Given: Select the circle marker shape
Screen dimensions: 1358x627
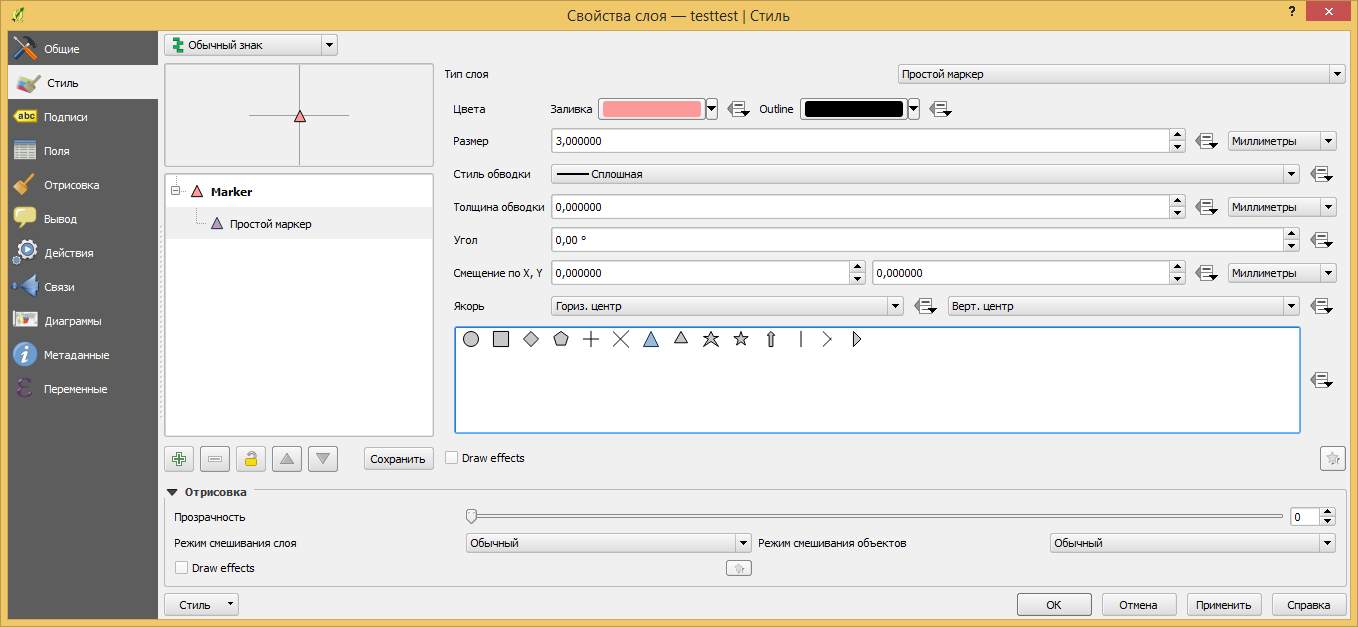Looking at the screenshot, I should click(x=471, y=339).
